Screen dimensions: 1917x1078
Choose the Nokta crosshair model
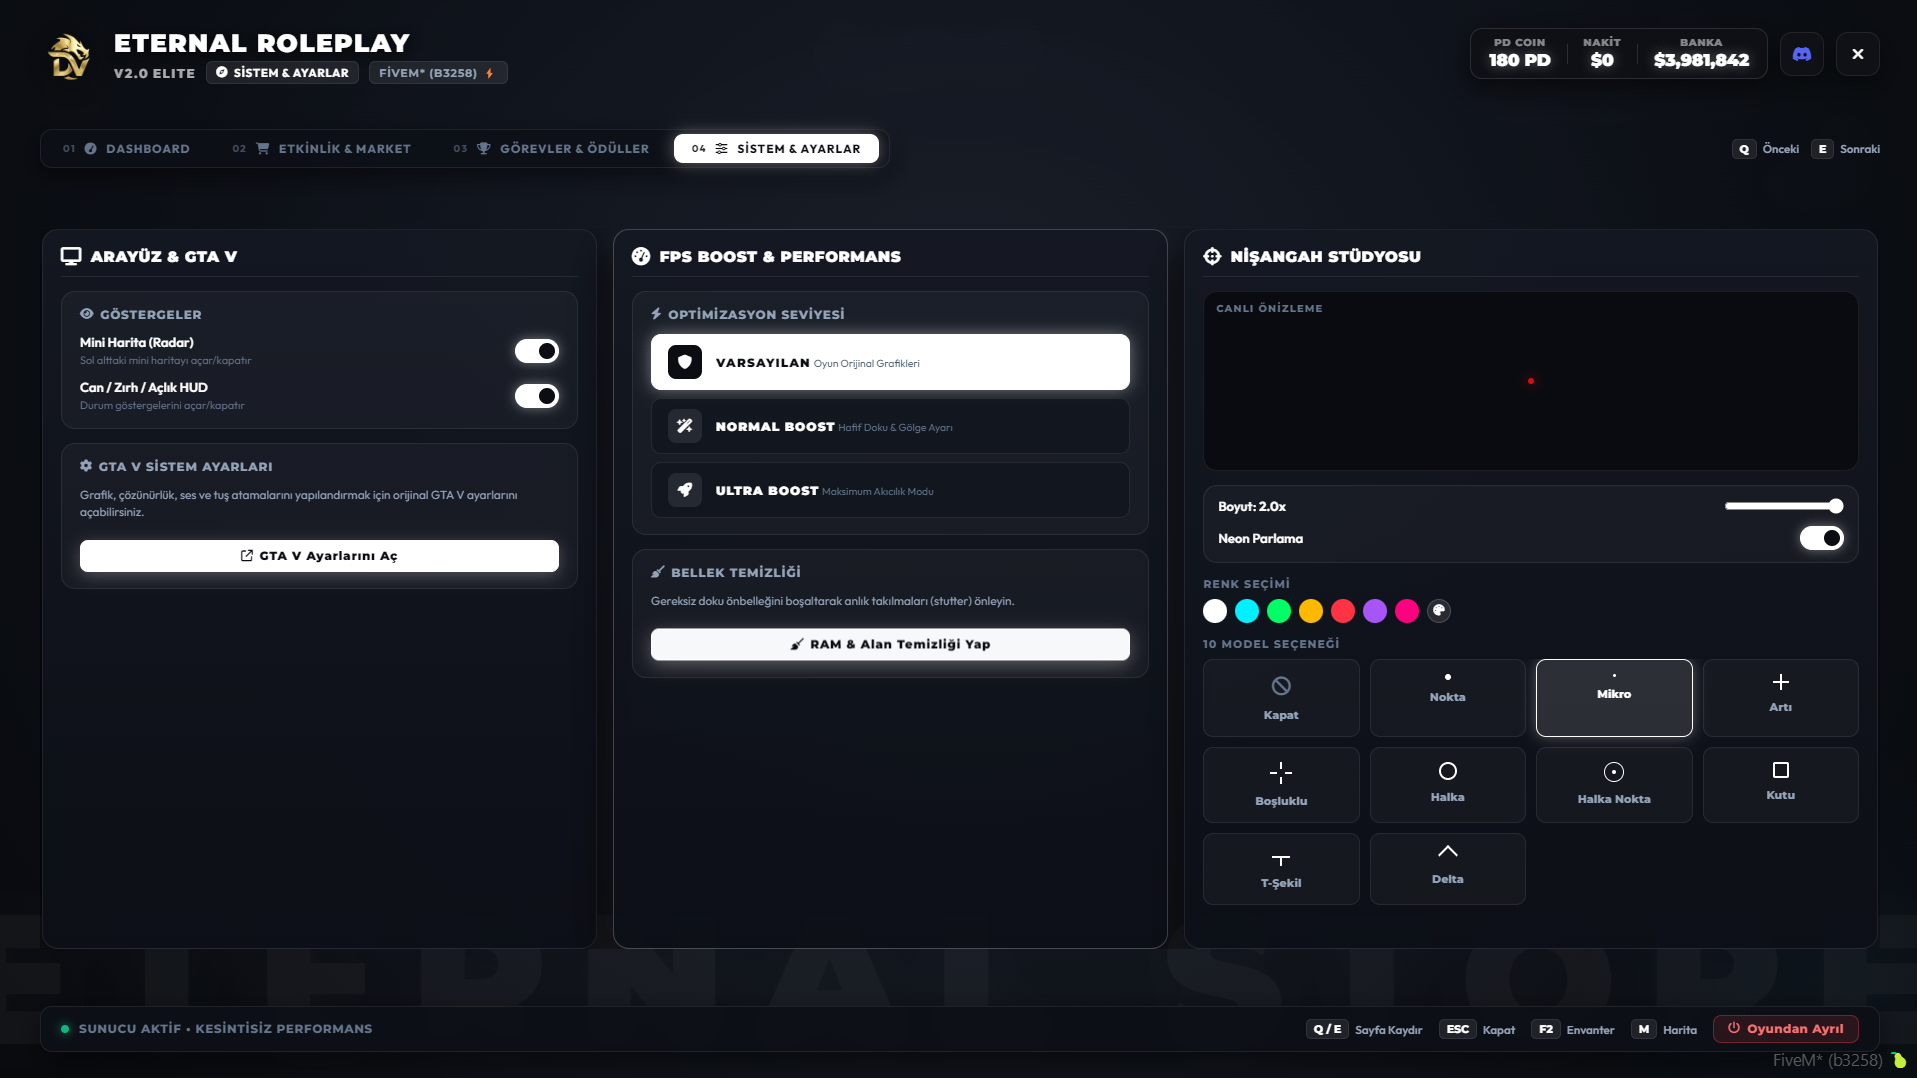point(1447,697)
